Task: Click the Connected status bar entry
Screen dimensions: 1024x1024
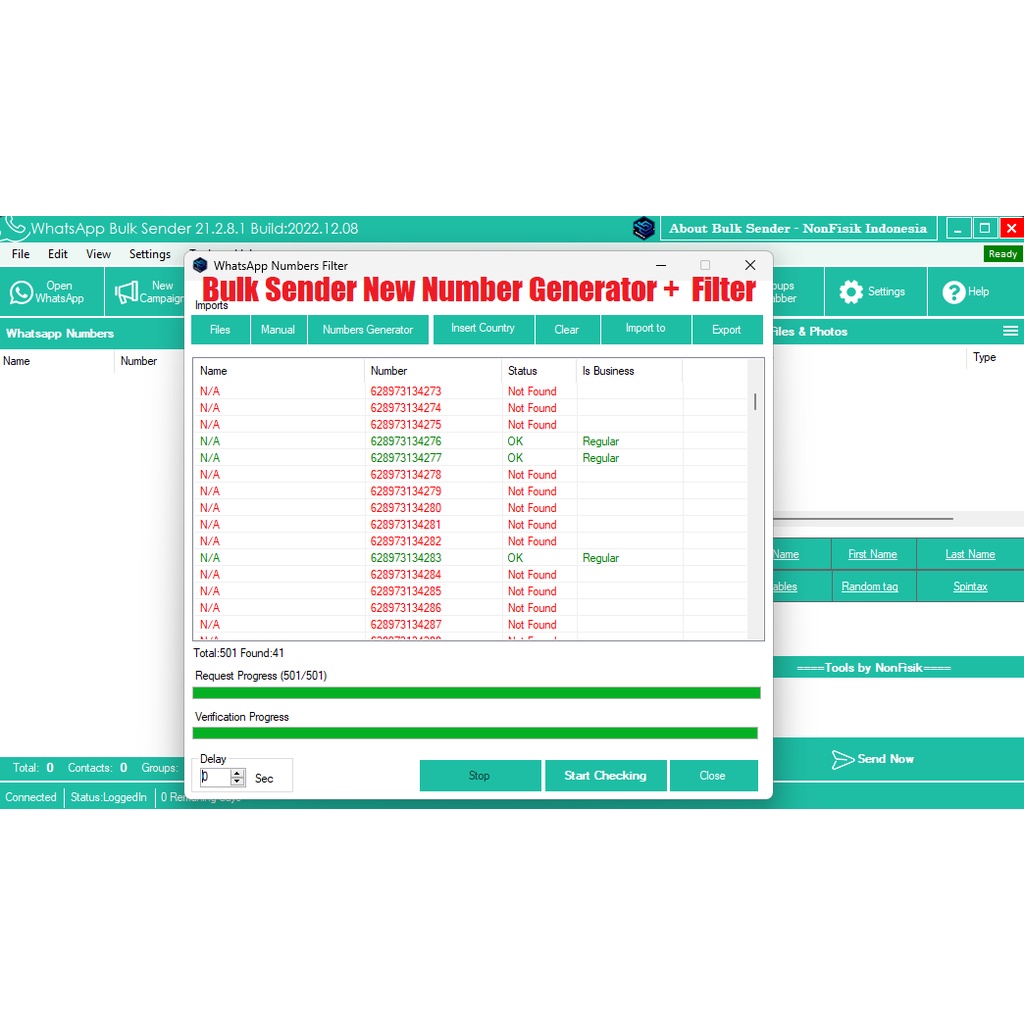Action: (31, 797)
